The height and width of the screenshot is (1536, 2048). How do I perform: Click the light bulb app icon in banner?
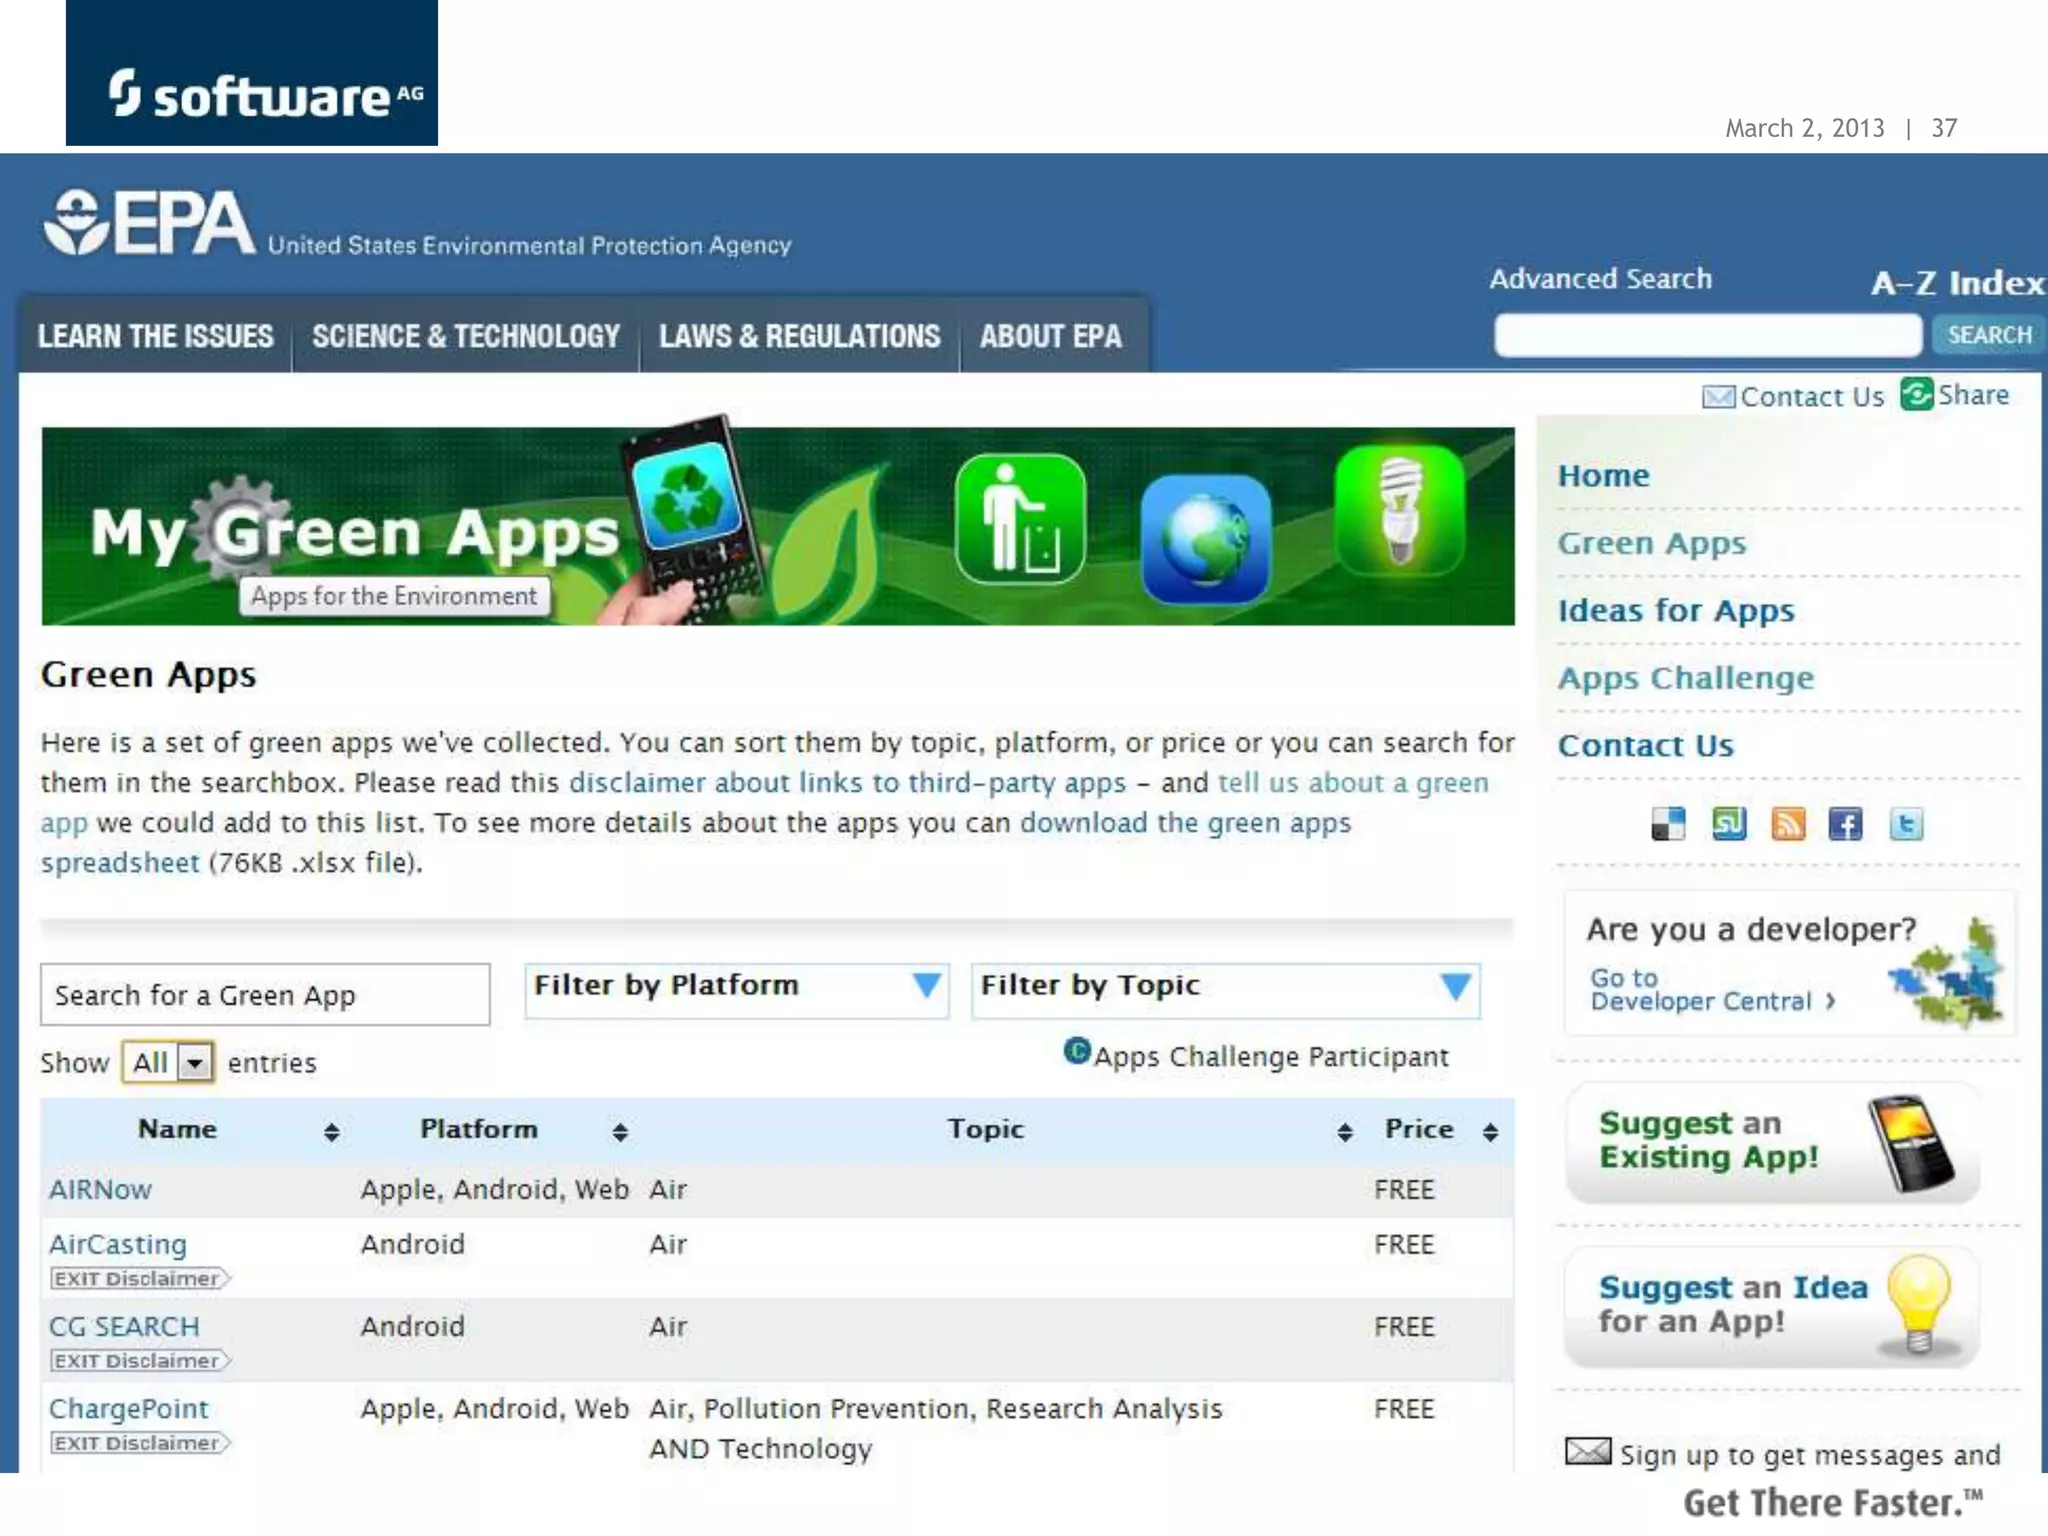[1400, 511]
